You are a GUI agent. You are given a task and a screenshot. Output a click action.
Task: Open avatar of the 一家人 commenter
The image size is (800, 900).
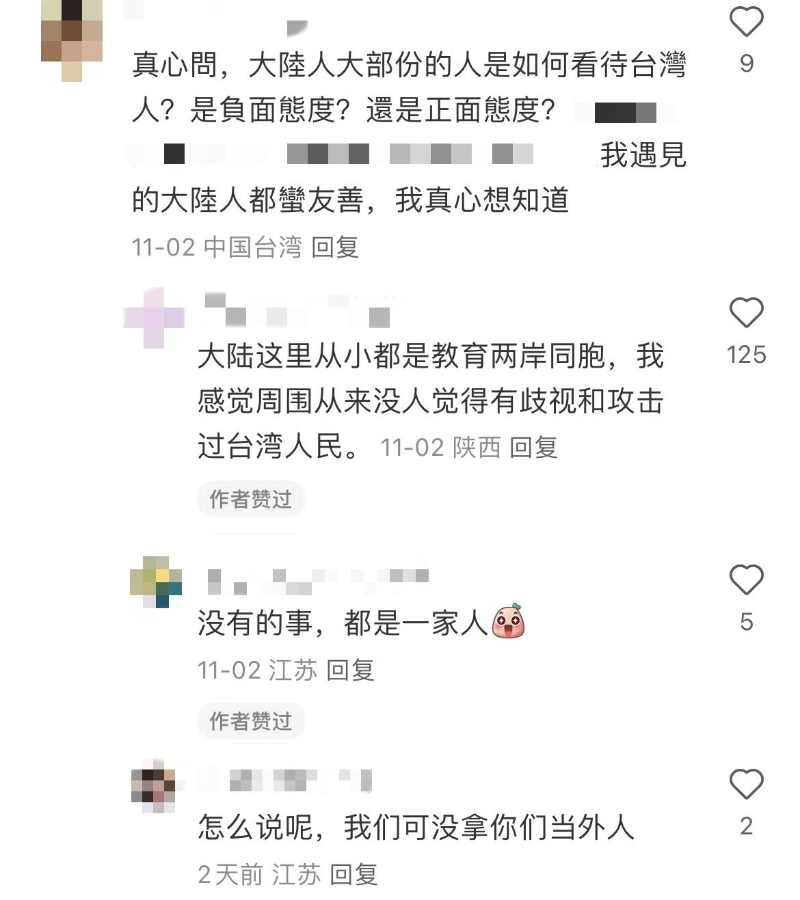coord(156,581)
